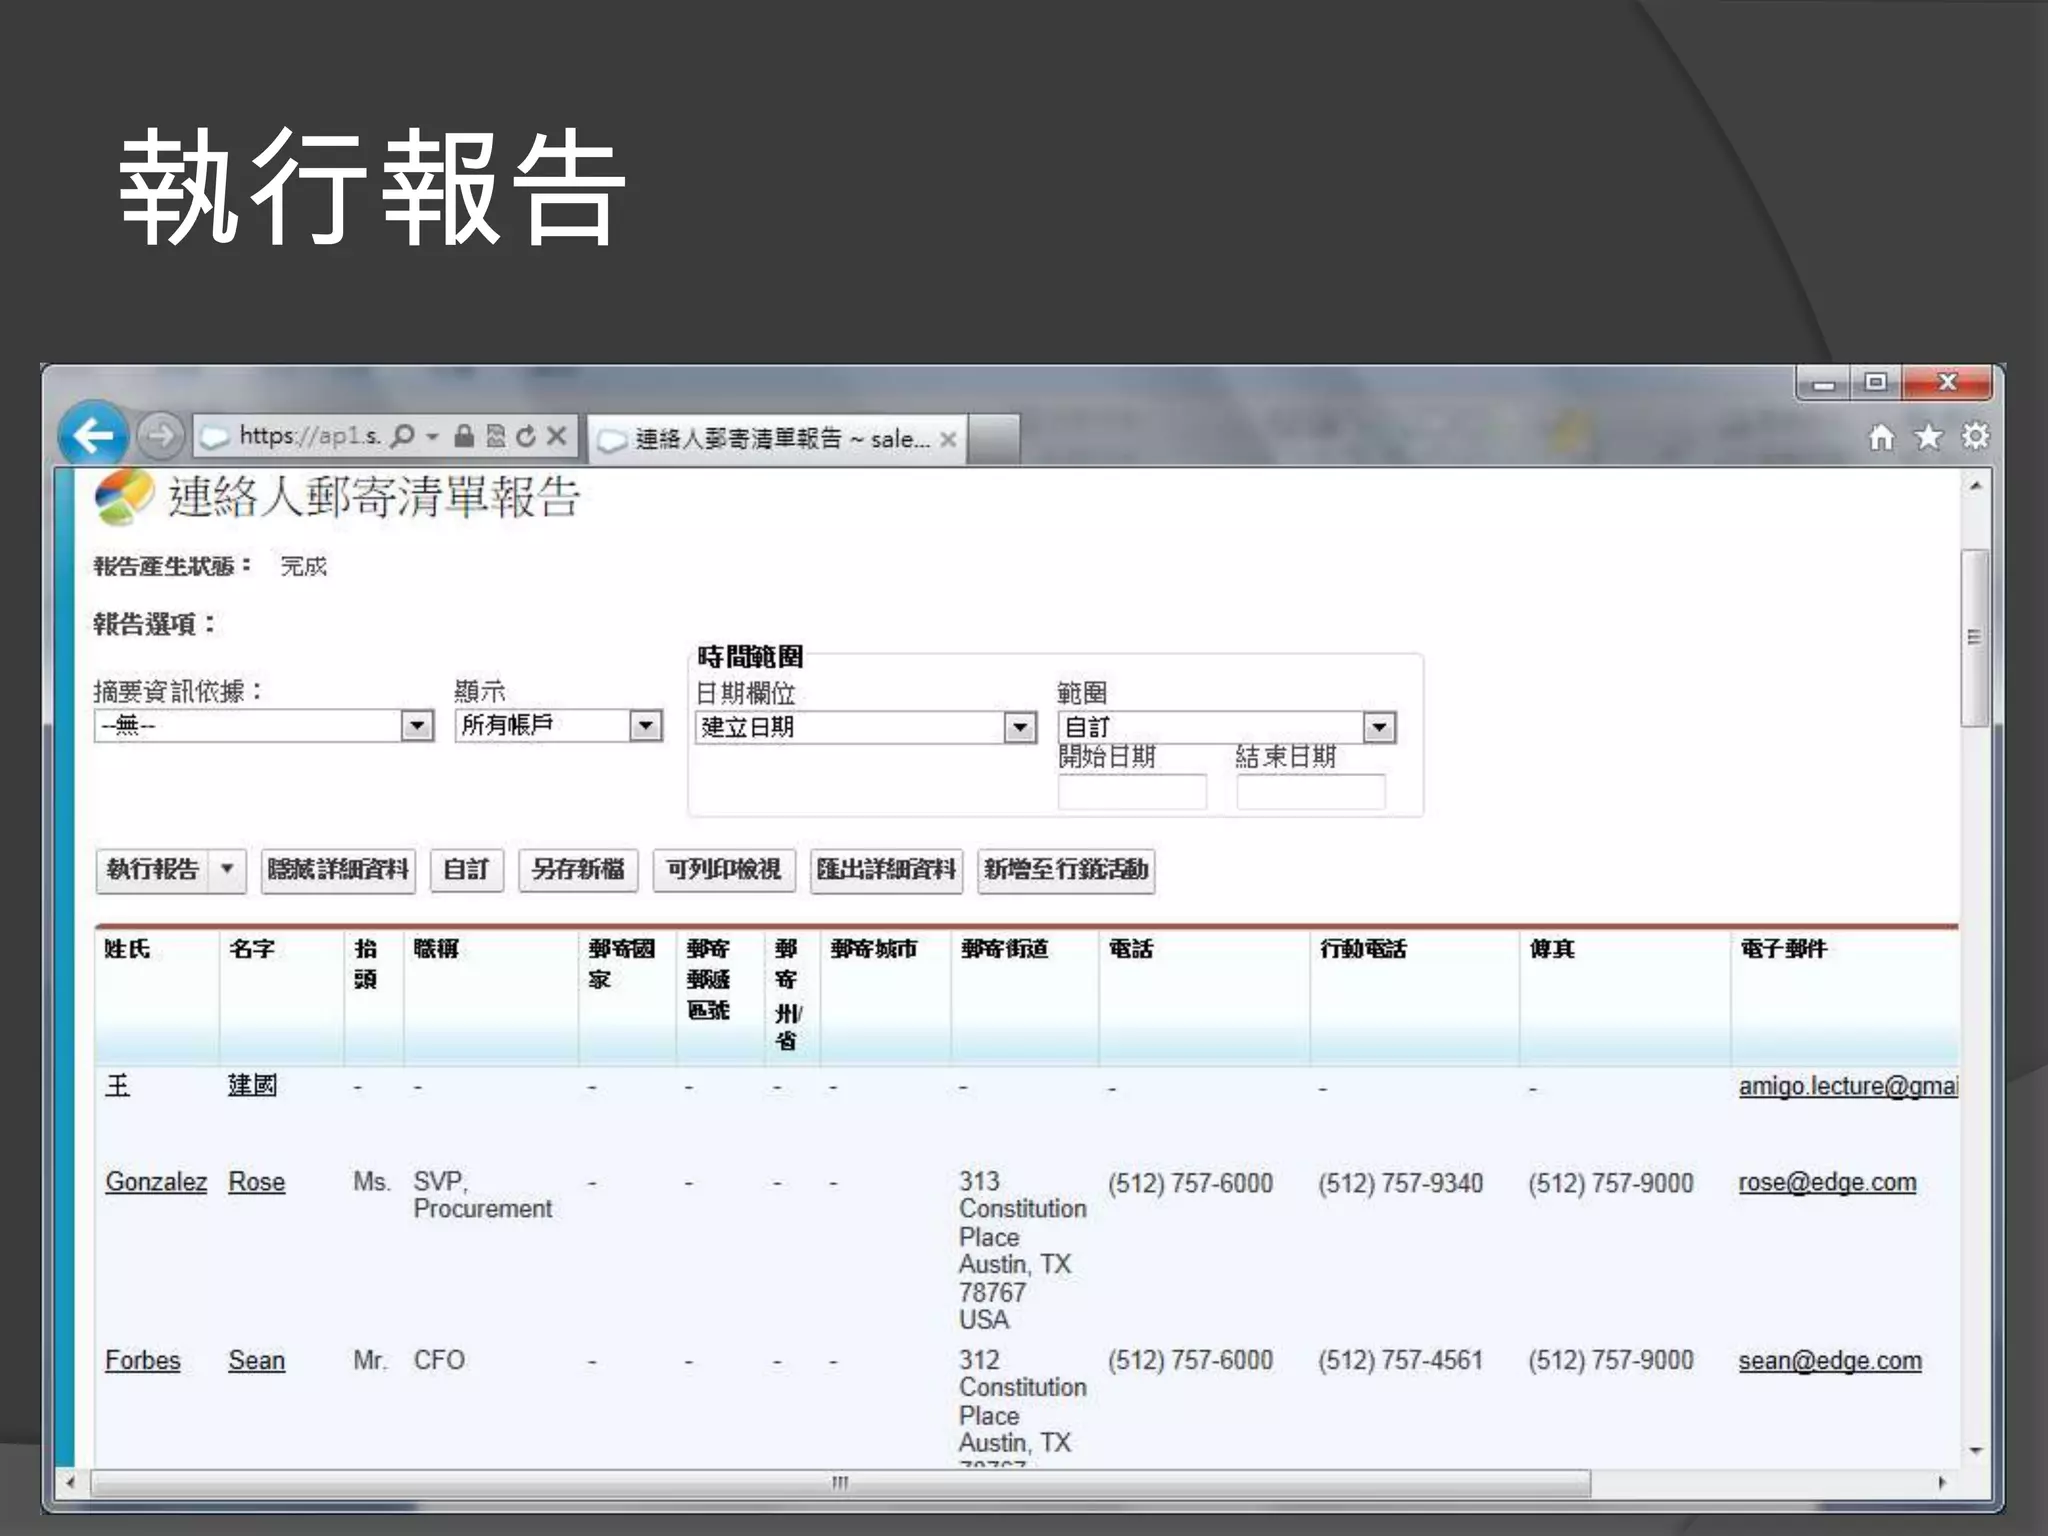Open browser Tools gear icon
The height and width of the screenshot is (1536, 2048).
[1975, 437]
